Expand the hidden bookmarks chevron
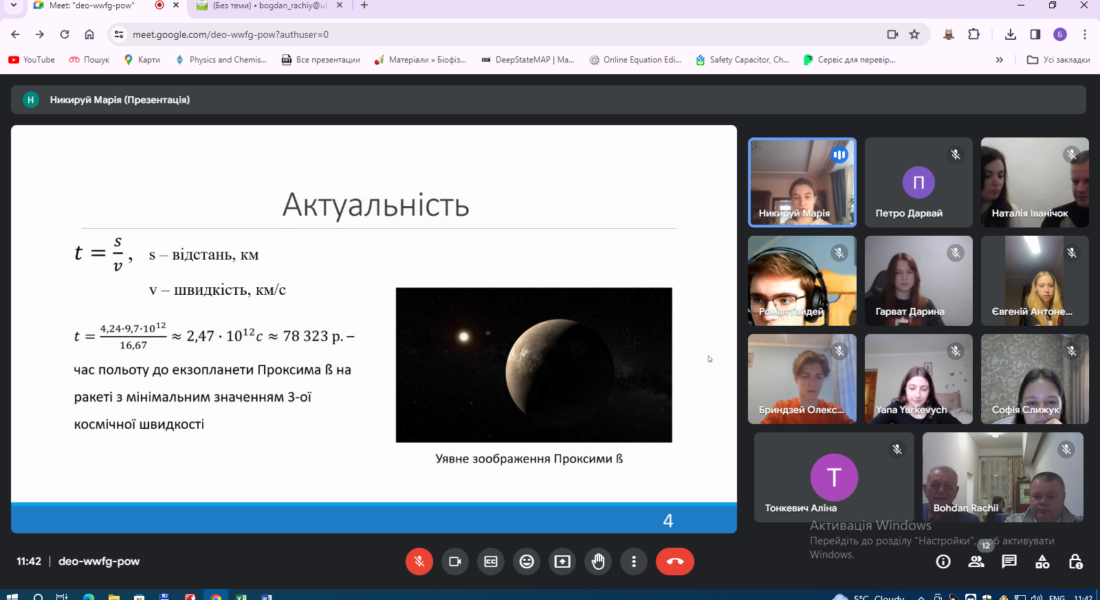This screenshot has height=600, width=1100. [x=999, y=60]
